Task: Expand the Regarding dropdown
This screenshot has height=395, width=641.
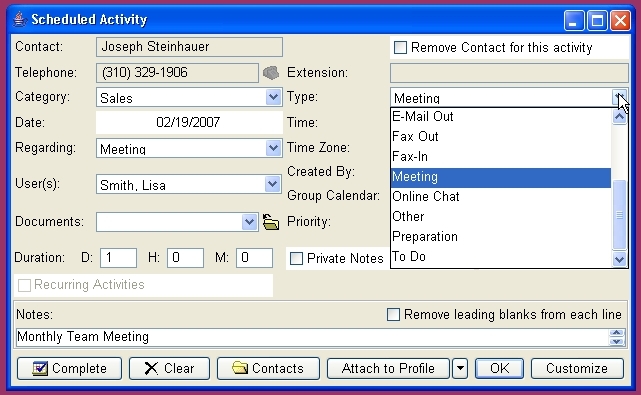Action: click(273, 148)
